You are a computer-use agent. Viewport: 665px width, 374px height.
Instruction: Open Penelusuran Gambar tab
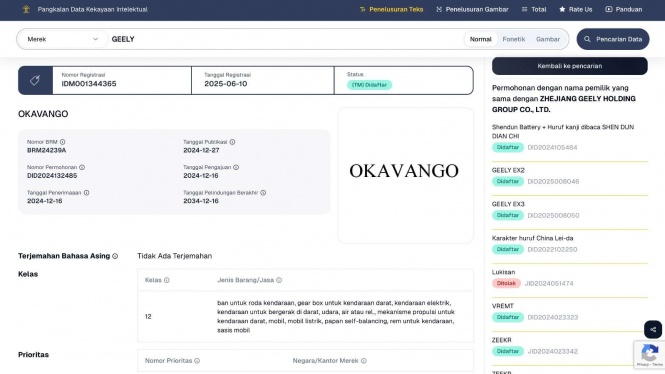[472, 9]
